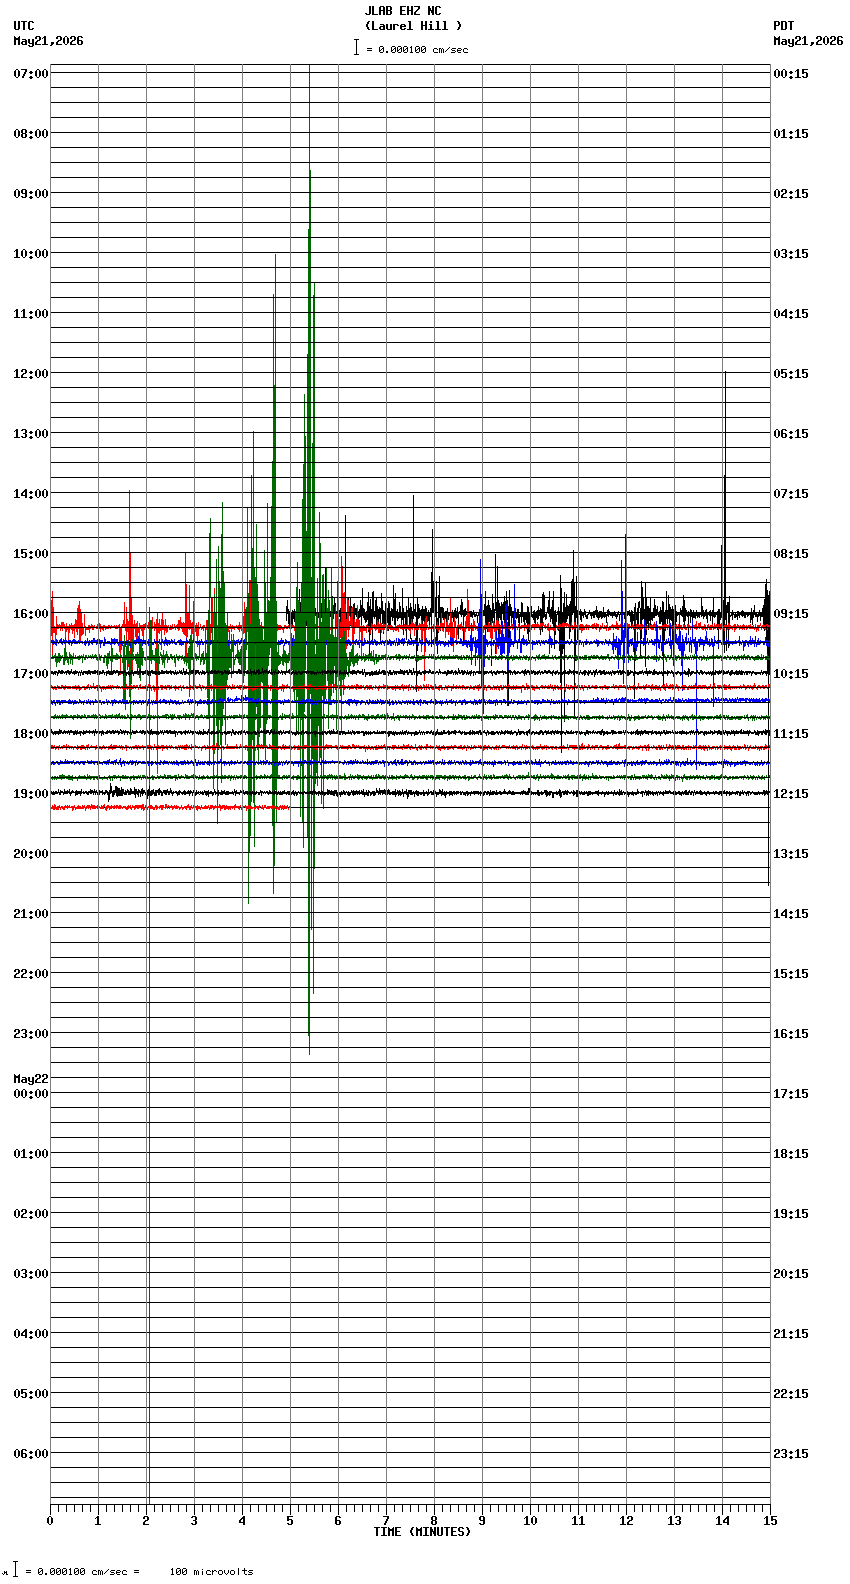Click the 10:00 UTC time label

coord(31,254)
